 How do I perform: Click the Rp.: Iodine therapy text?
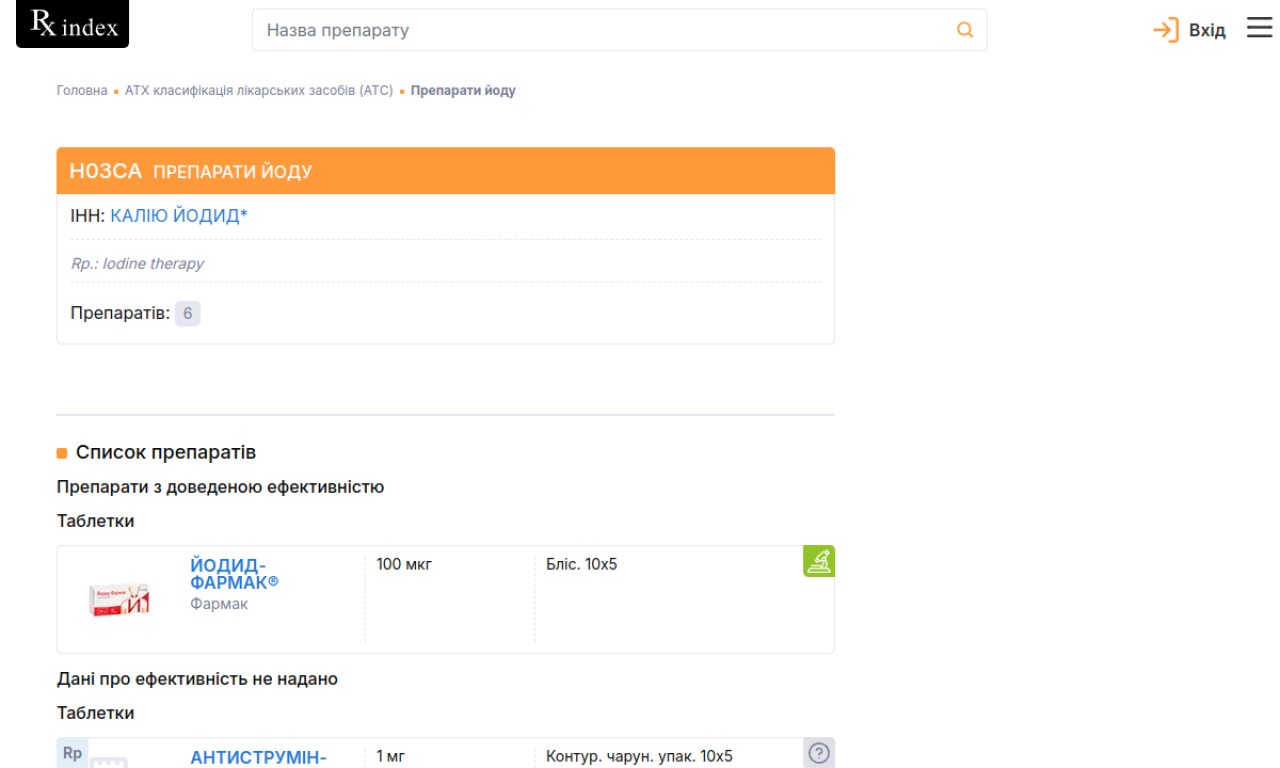pos(137,263)
